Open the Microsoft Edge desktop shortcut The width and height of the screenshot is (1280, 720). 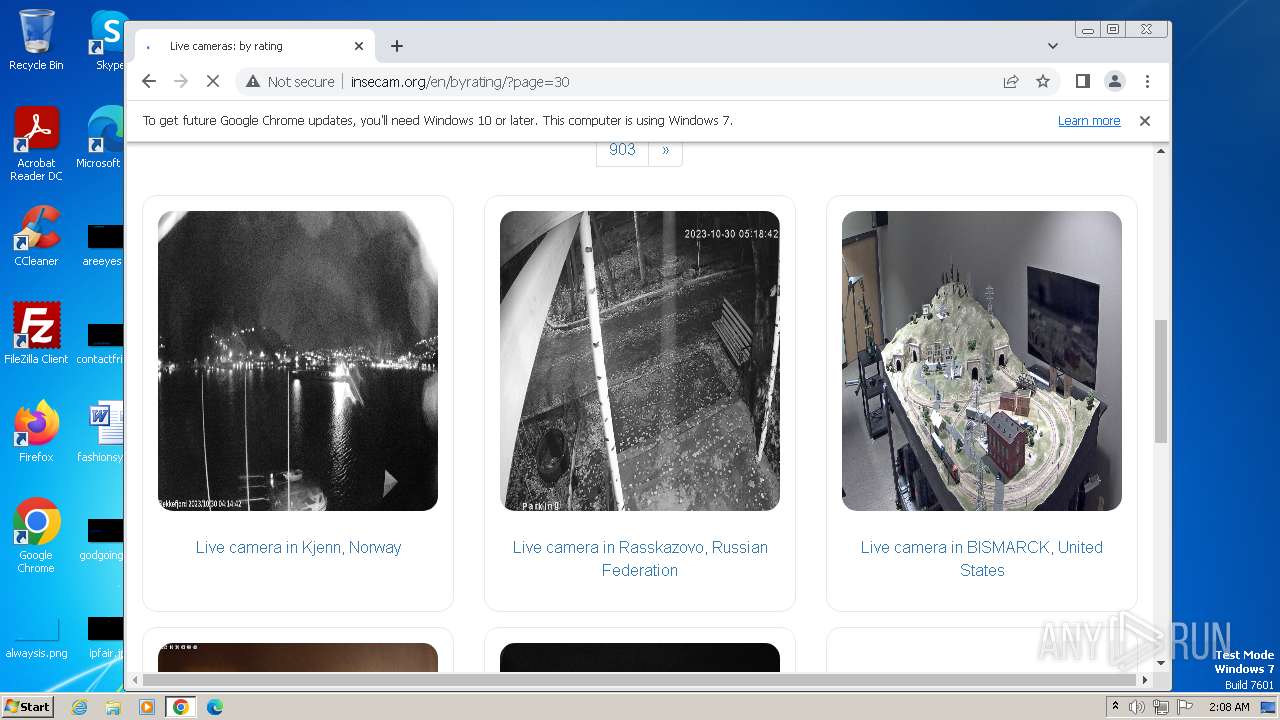pyautogui.click(x=100, y=138)
